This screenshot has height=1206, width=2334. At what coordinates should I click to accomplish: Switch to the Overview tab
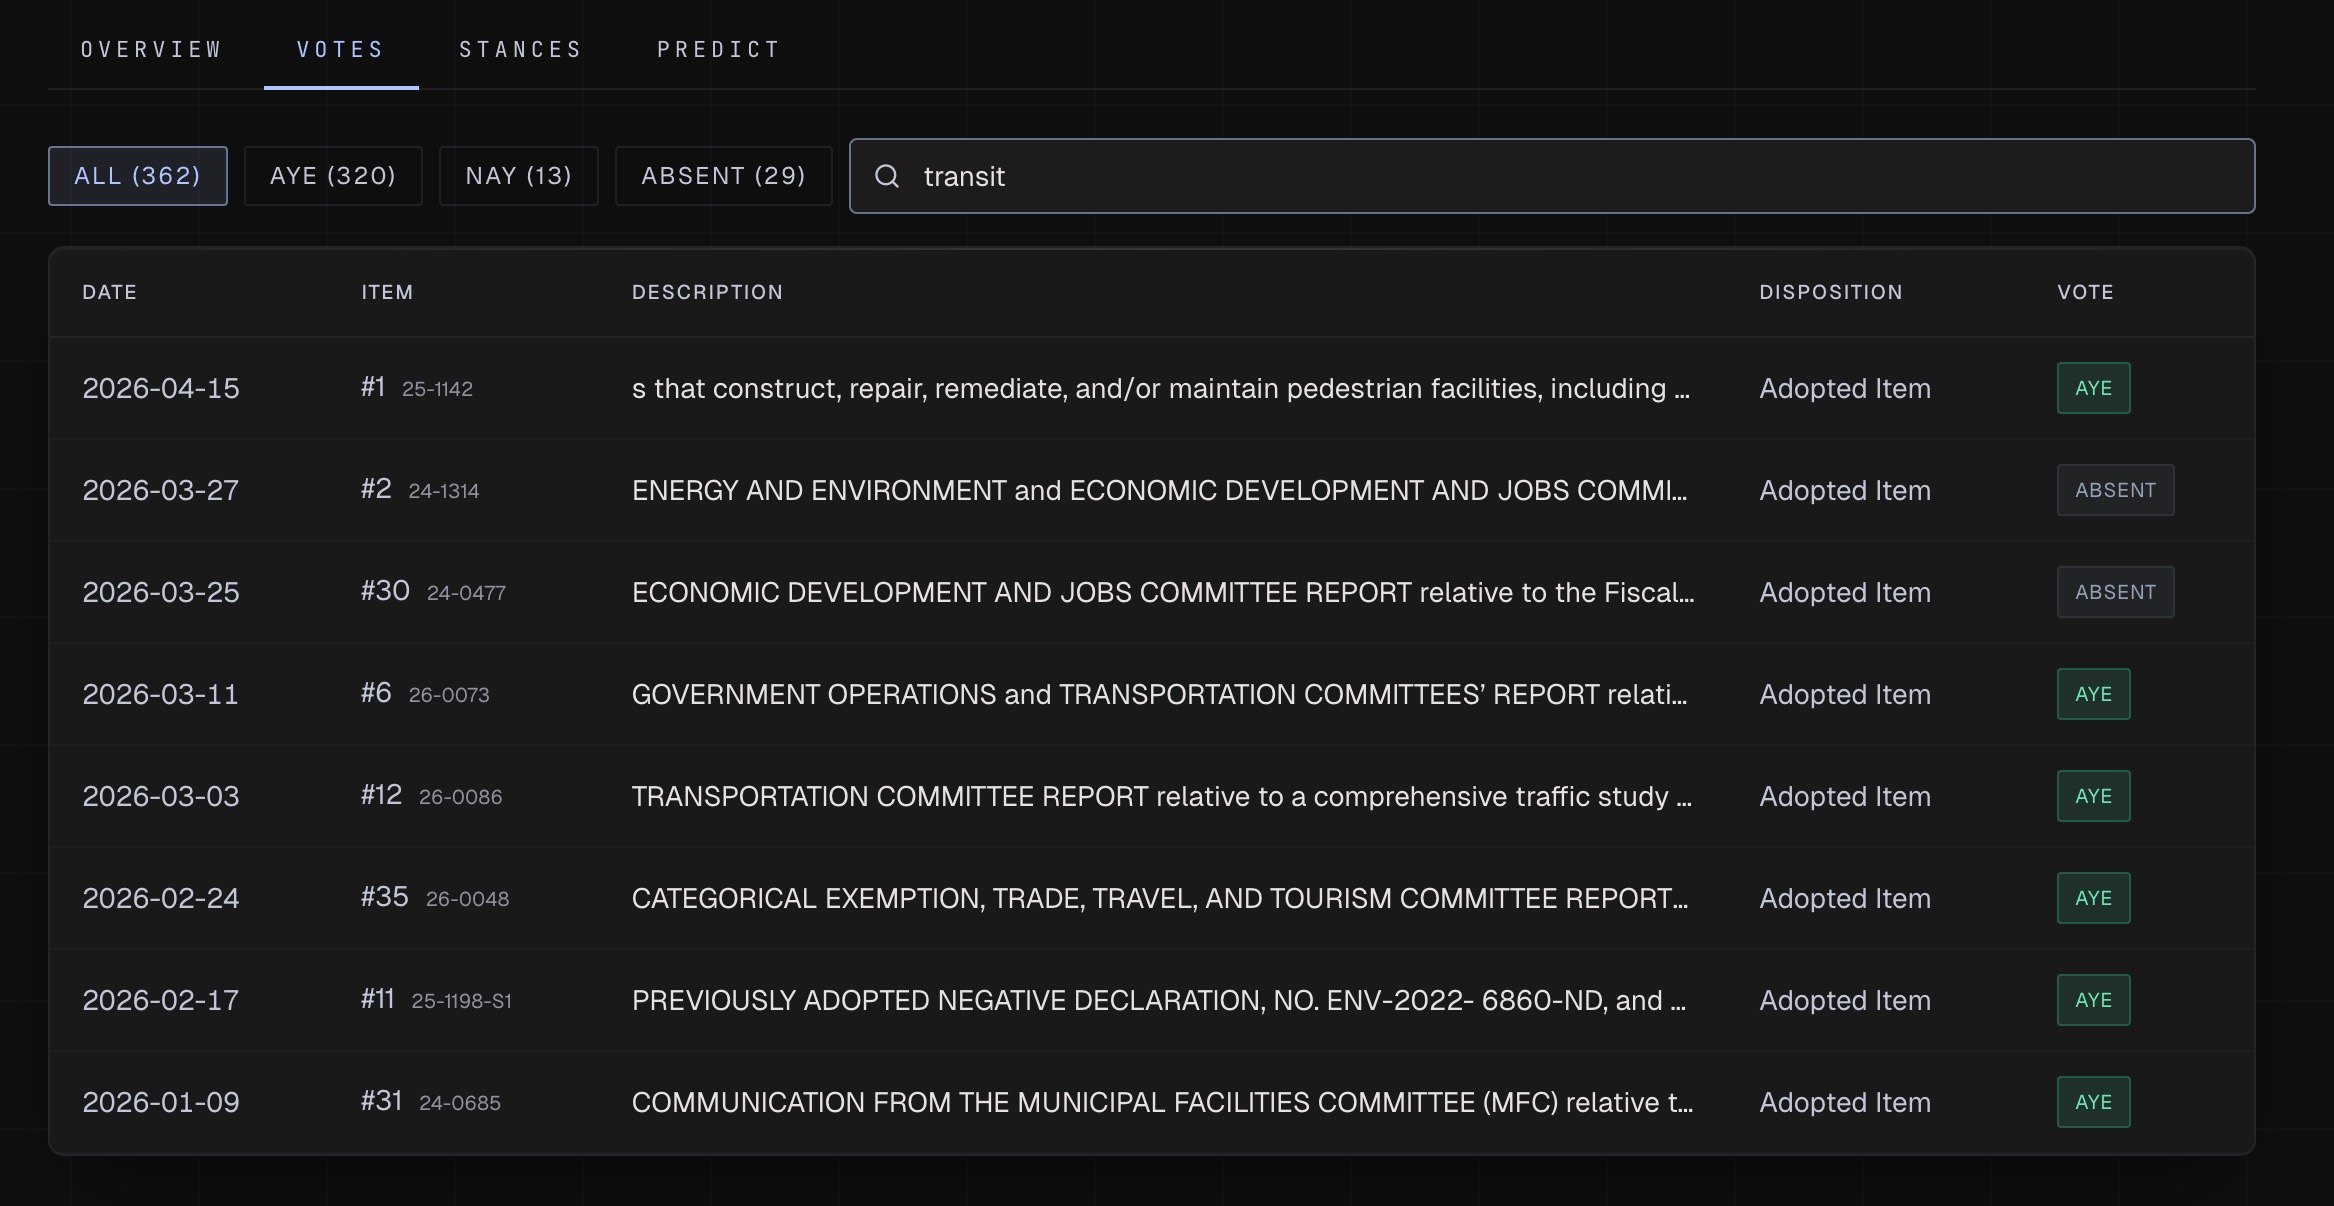[152, 49]
